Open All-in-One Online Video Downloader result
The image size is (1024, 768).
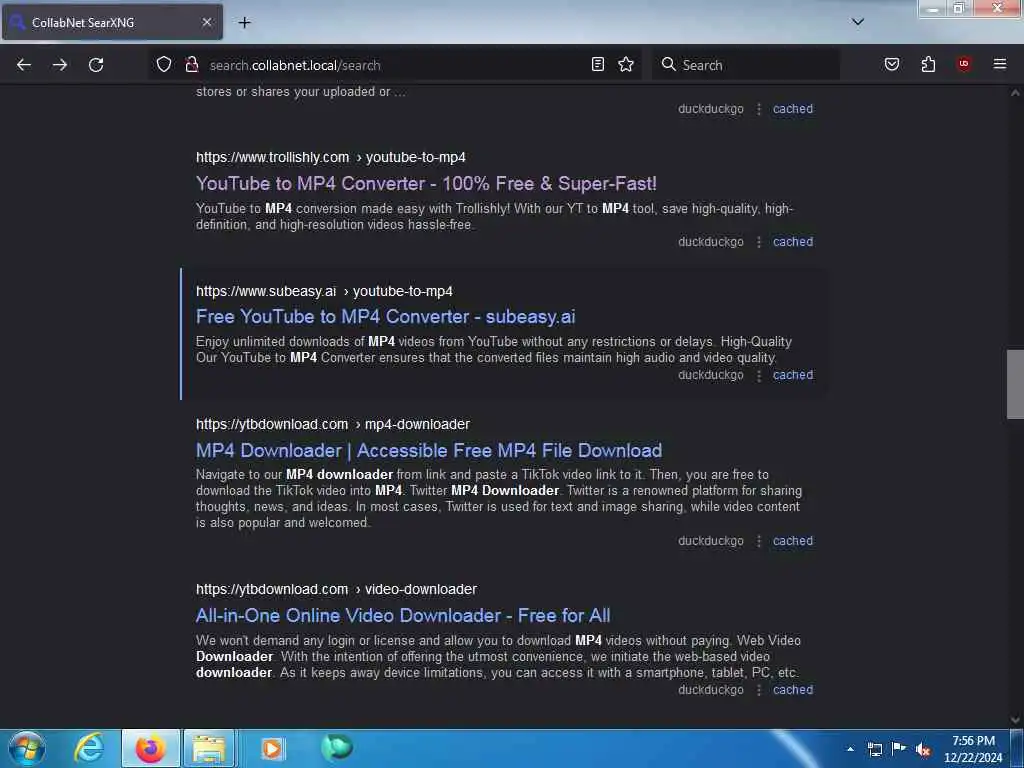tap(403, 615)
